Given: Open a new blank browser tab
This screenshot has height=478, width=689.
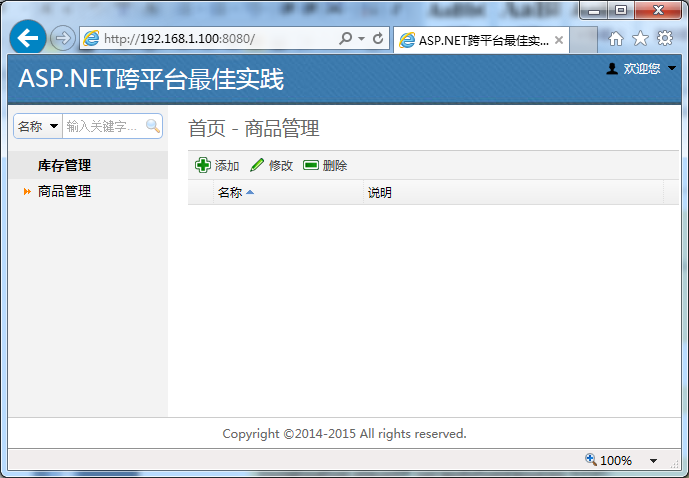Looking at the screenshot, I should click(583, 40).
